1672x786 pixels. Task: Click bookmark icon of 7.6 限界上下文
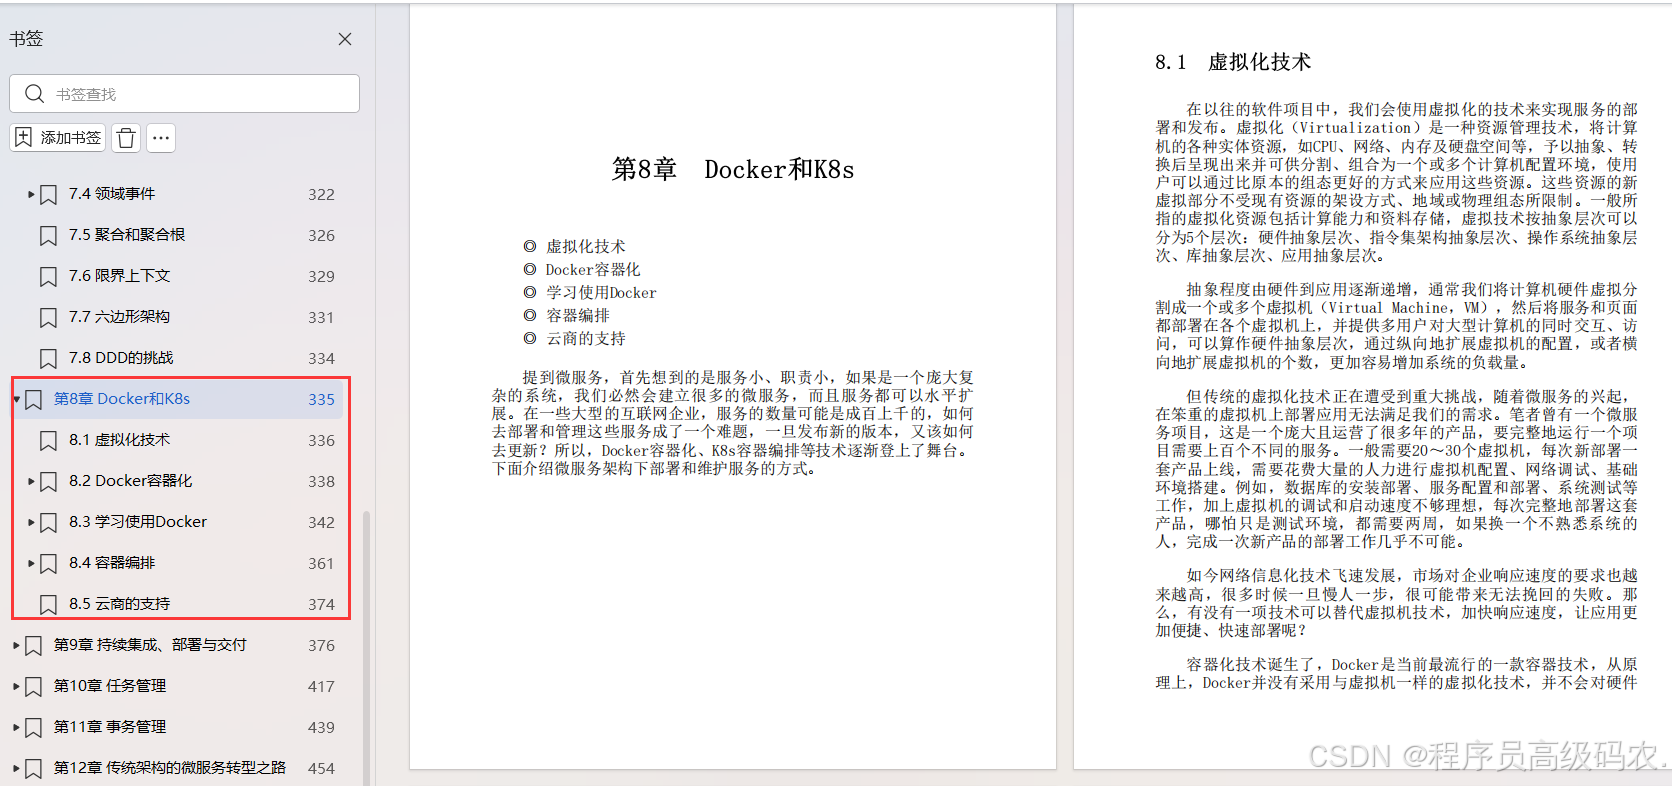[x=48, y=277]
